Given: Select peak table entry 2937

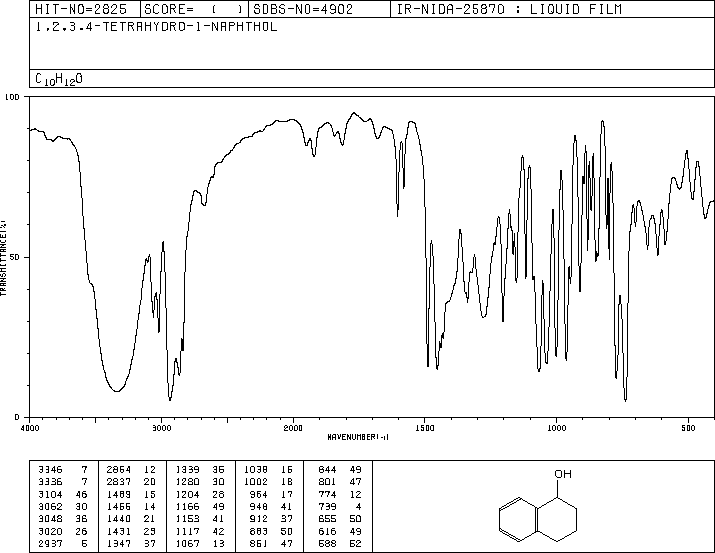Looking at the screenshot, I should pos(50,543).
